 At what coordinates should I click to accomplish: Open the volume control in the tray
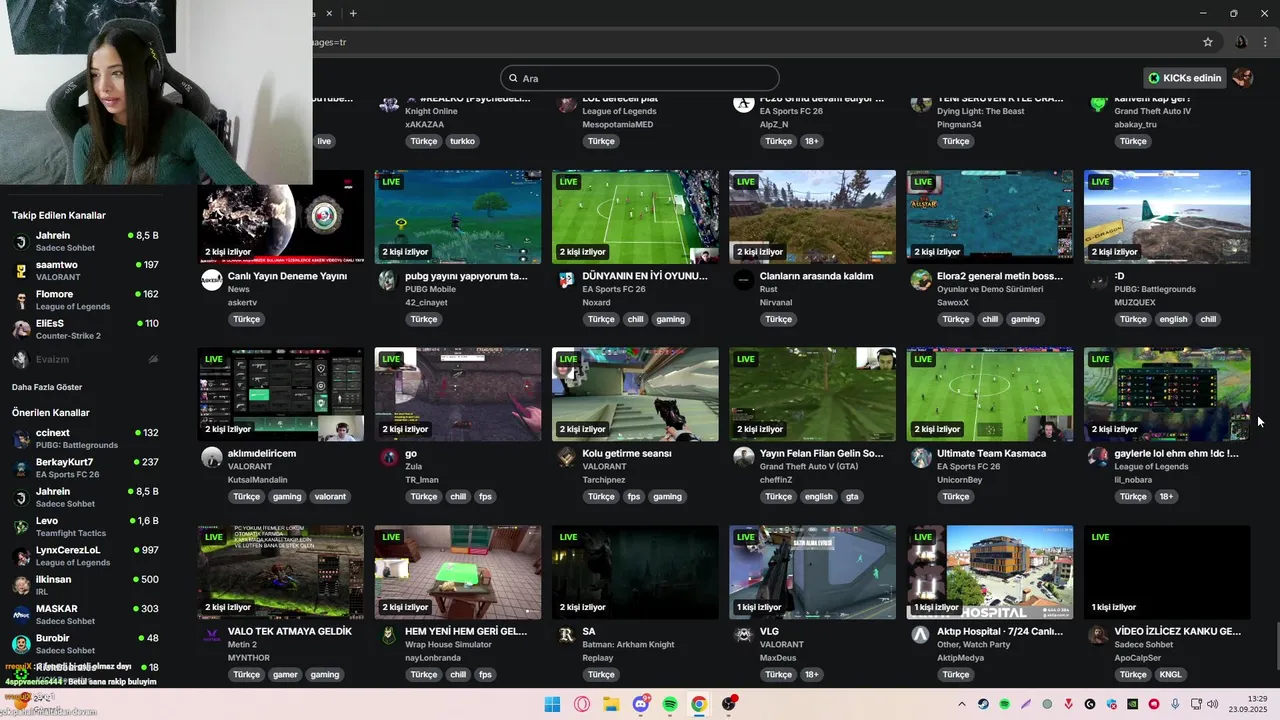[x=1214, y=704]
